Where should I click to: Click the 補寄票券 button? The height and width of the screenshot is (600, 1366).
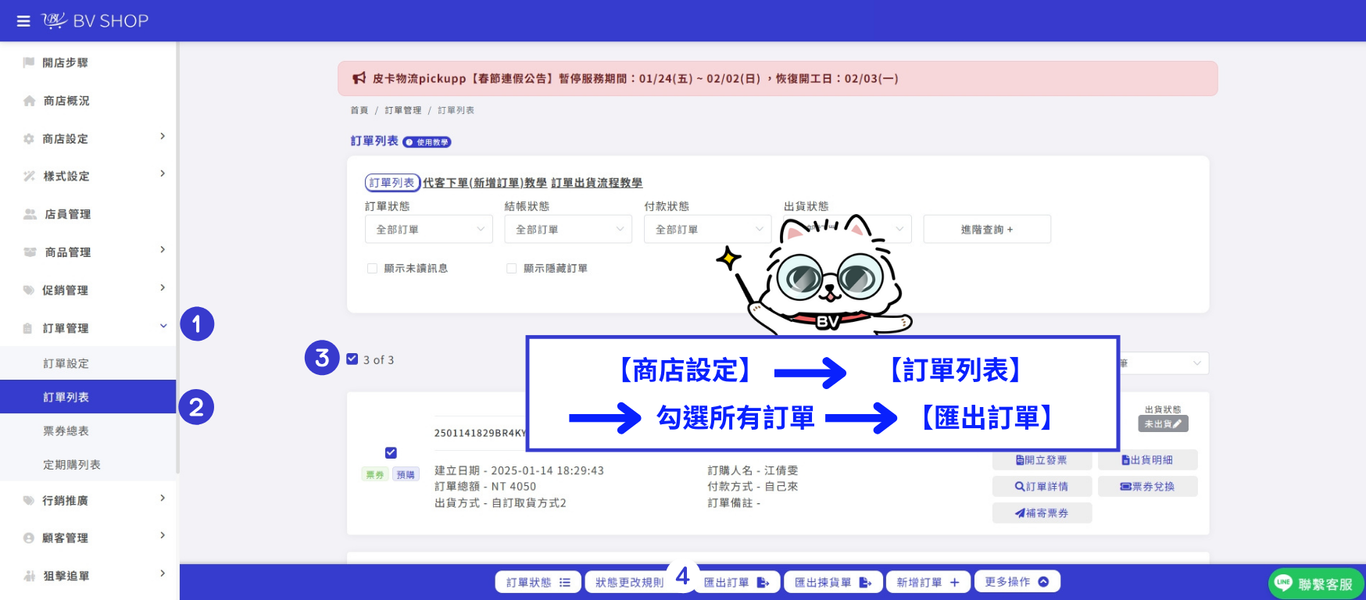tap(1042, 513)
